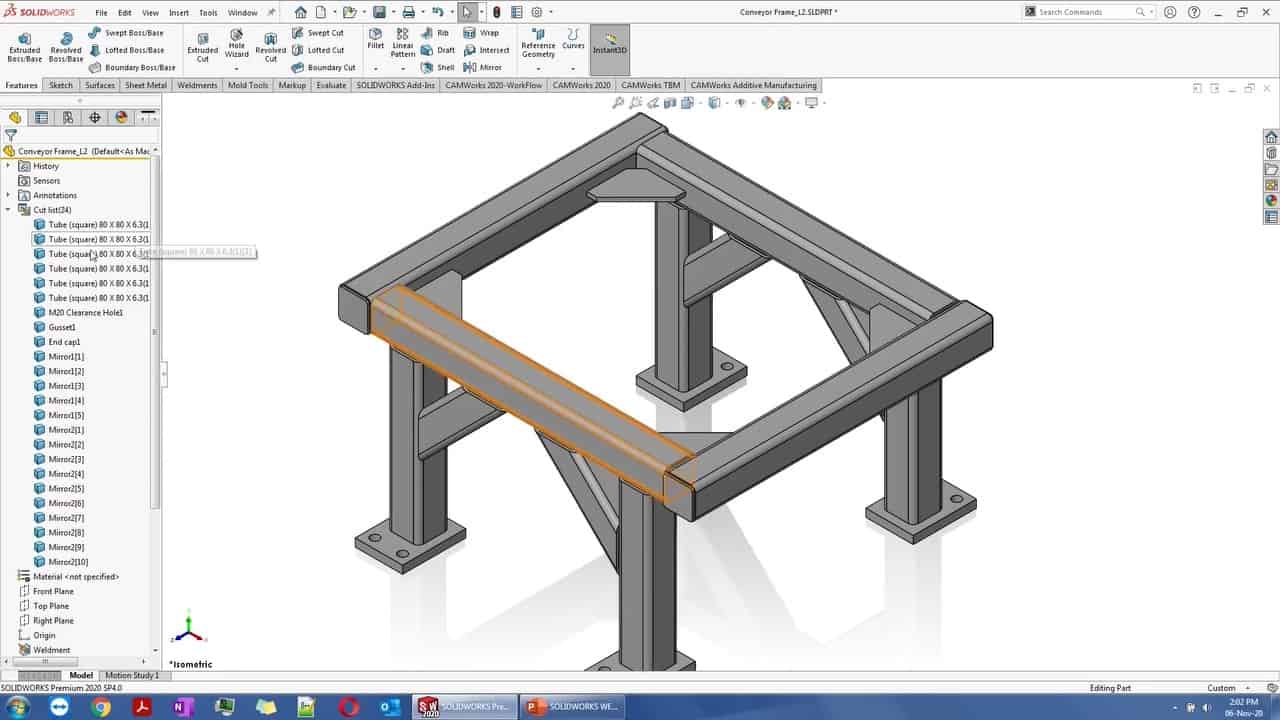The width and height of the screenshot is (1280, 720).
Task: Open the Insert menu
Action: pos(179,13)
